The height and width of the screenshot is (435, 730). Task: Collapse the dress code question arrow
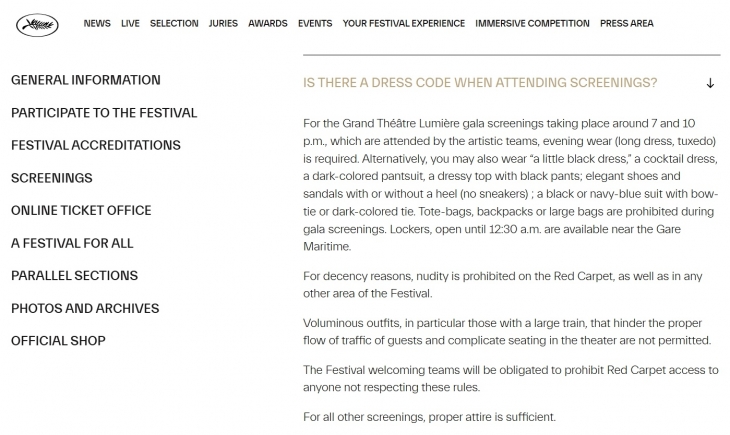coord(710,83)
